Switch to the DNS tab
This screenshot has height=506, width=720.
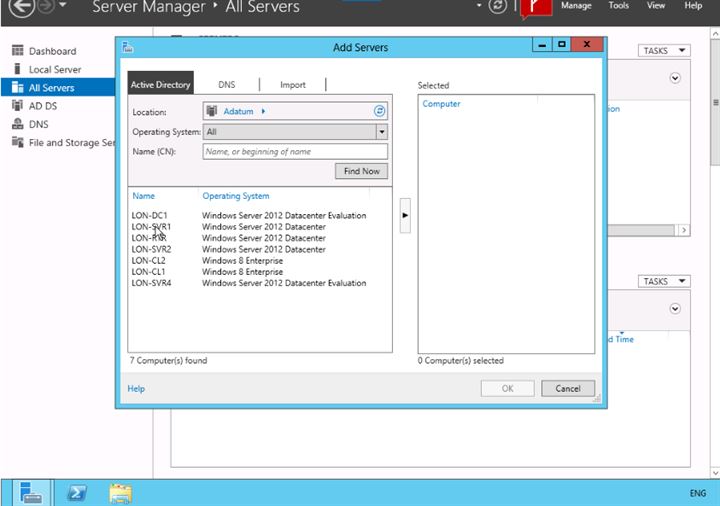coord(227,84)
